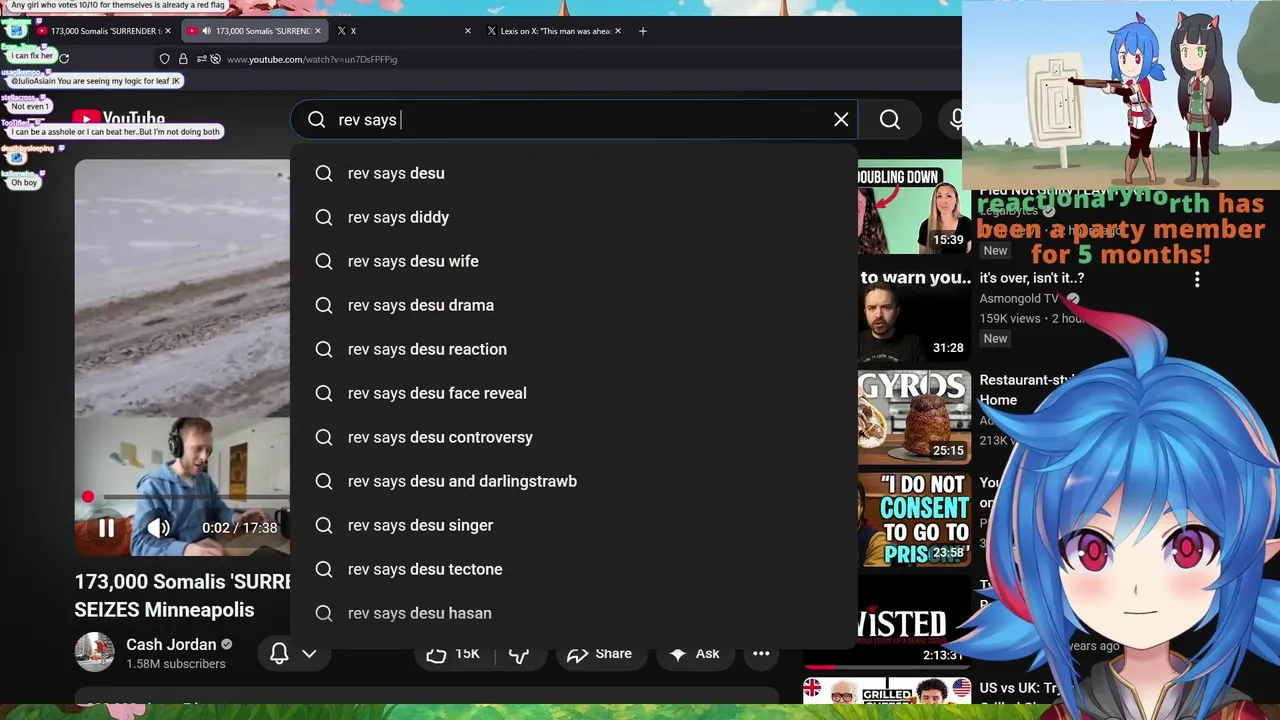Choose 'rev says desu and darlingstrawb' suggestion
This screenshot has height=720, width=1280.
(574, 481)
